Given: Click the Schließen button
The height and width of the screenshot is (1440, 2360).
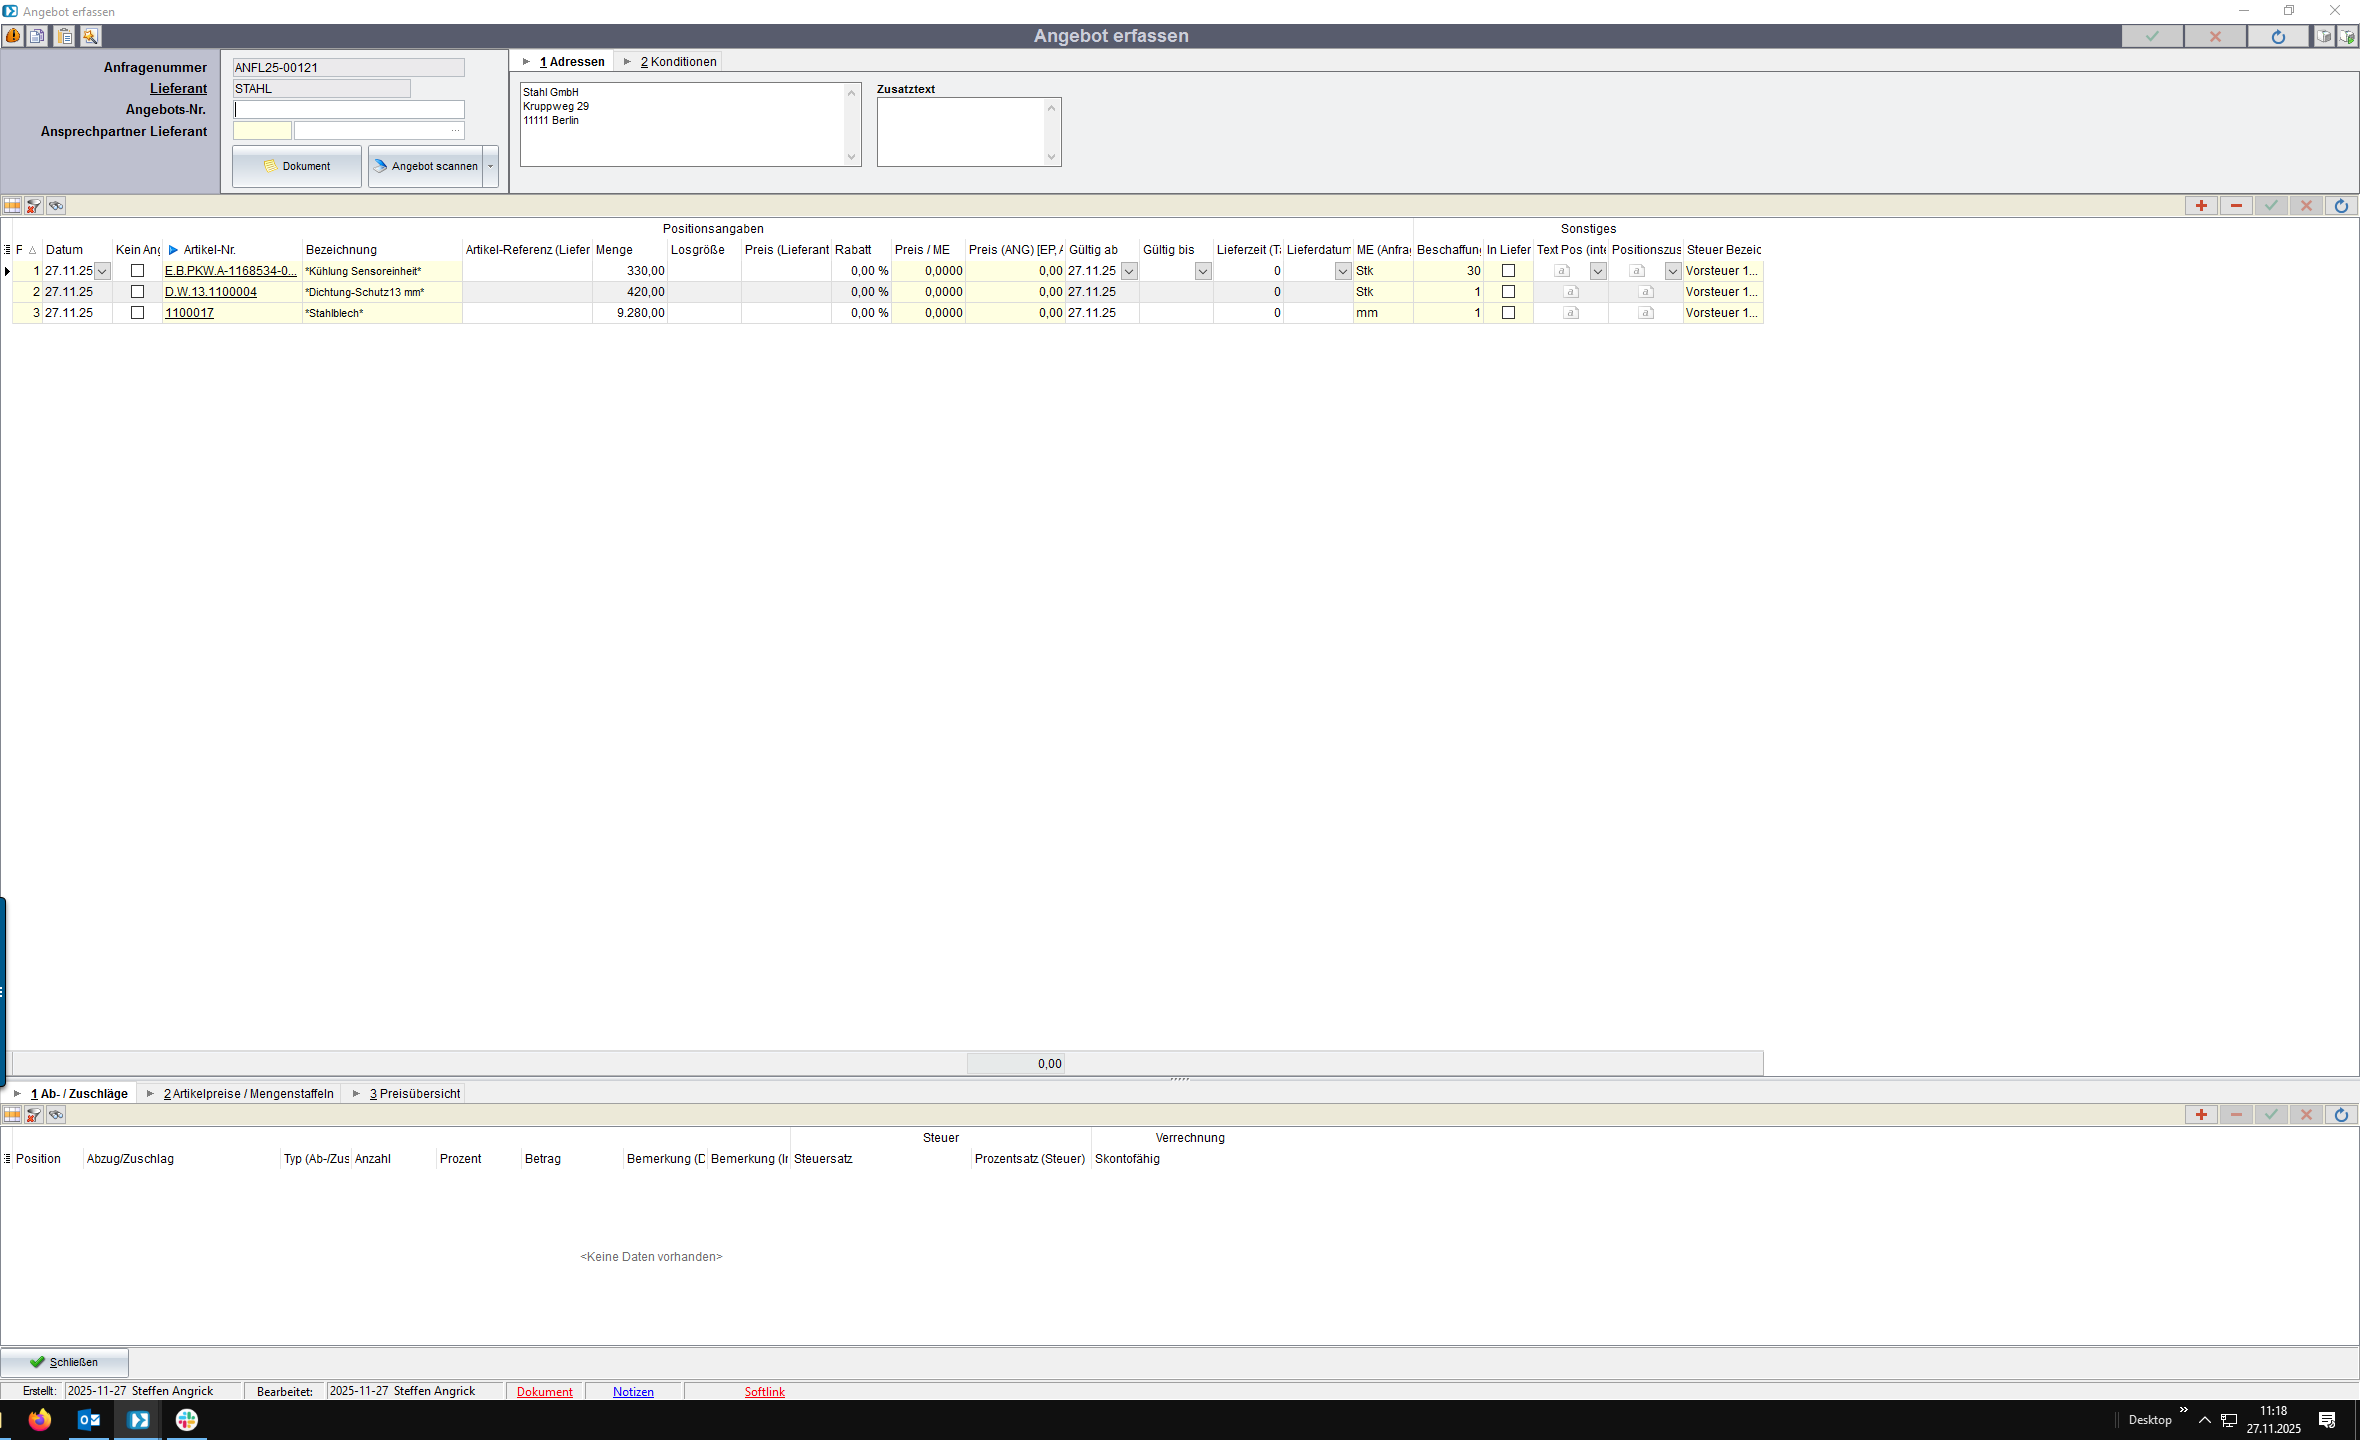Looking at the screenshot, I should point(65,1362).
